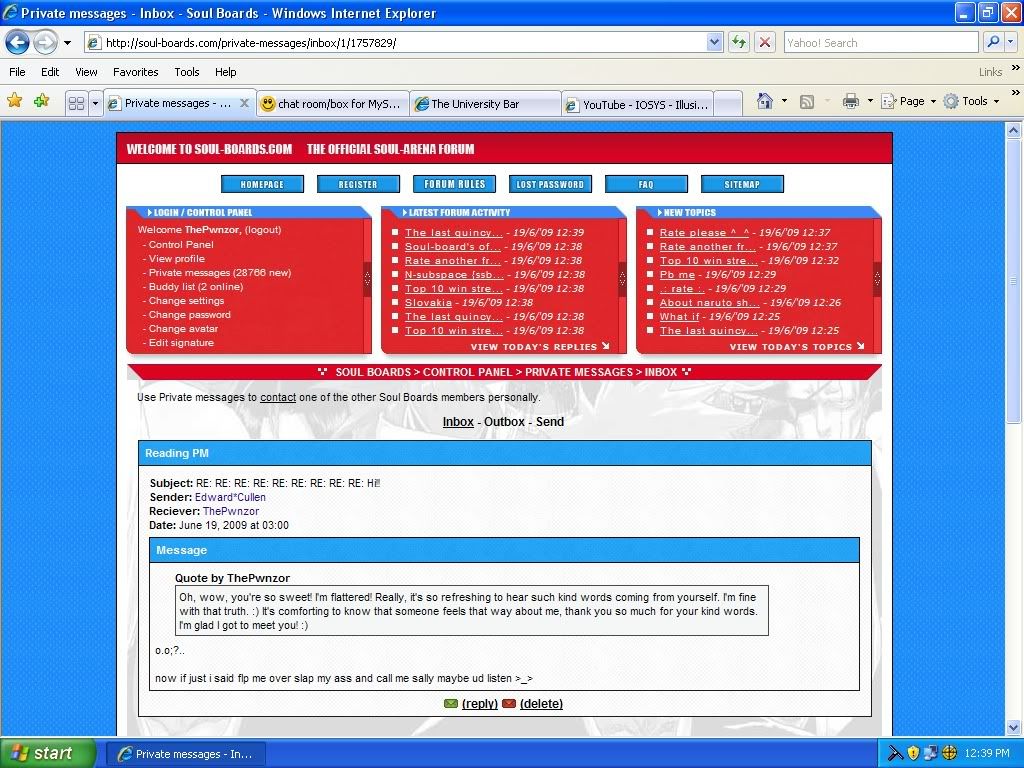This screenshot has height=768, width=1024.
Task: Click in the Yahoo! Search field
Action: point(880,43)
